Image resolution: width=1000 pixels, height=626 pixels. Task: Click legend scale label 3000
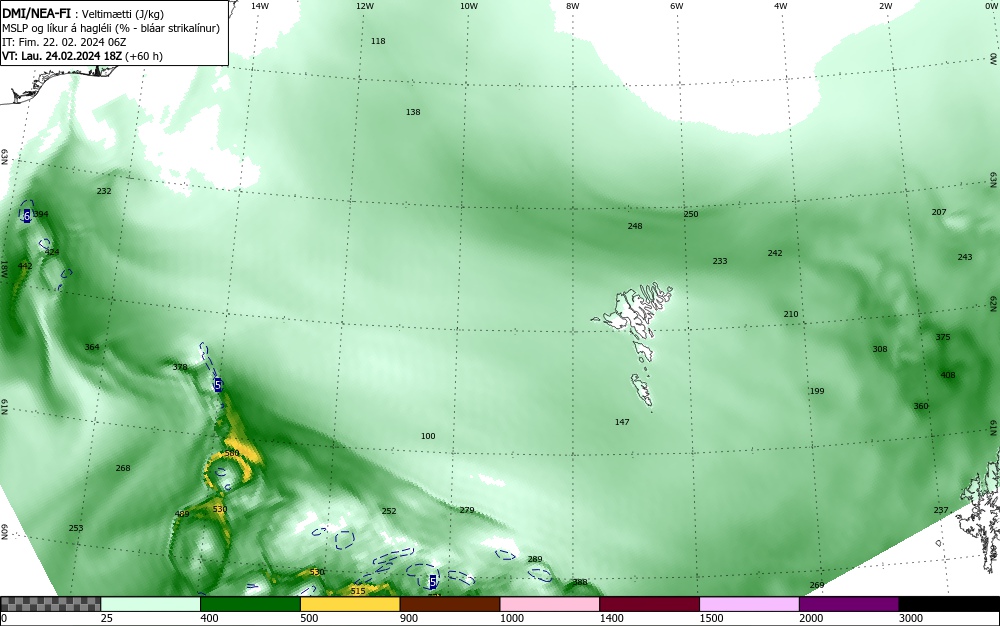(x=911, y=618)
